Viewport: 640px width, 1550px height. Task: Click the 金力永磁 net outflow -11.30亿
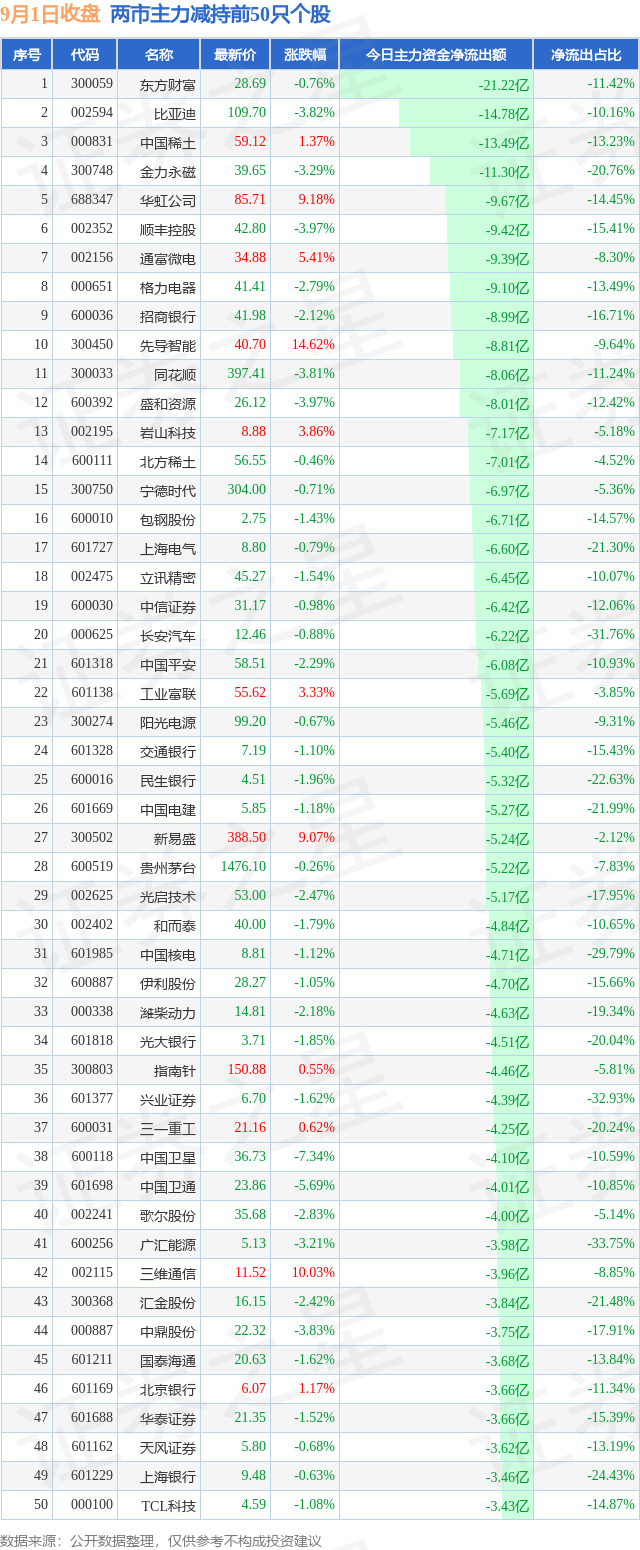503,172
